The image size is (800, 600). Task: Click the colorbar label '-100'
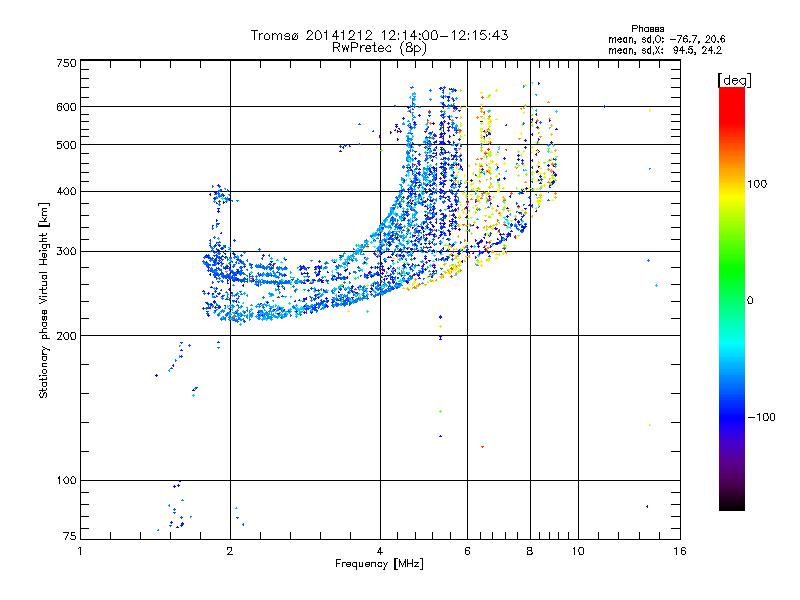coord(762,417)
